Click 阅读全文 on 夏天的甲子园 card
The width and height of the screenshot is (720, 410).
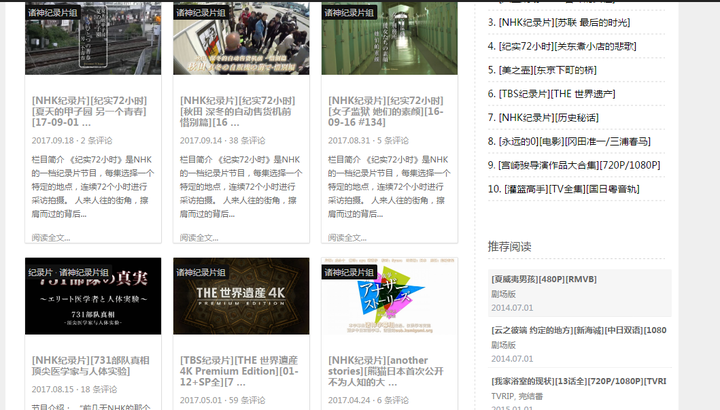click(x=51, y=238)
